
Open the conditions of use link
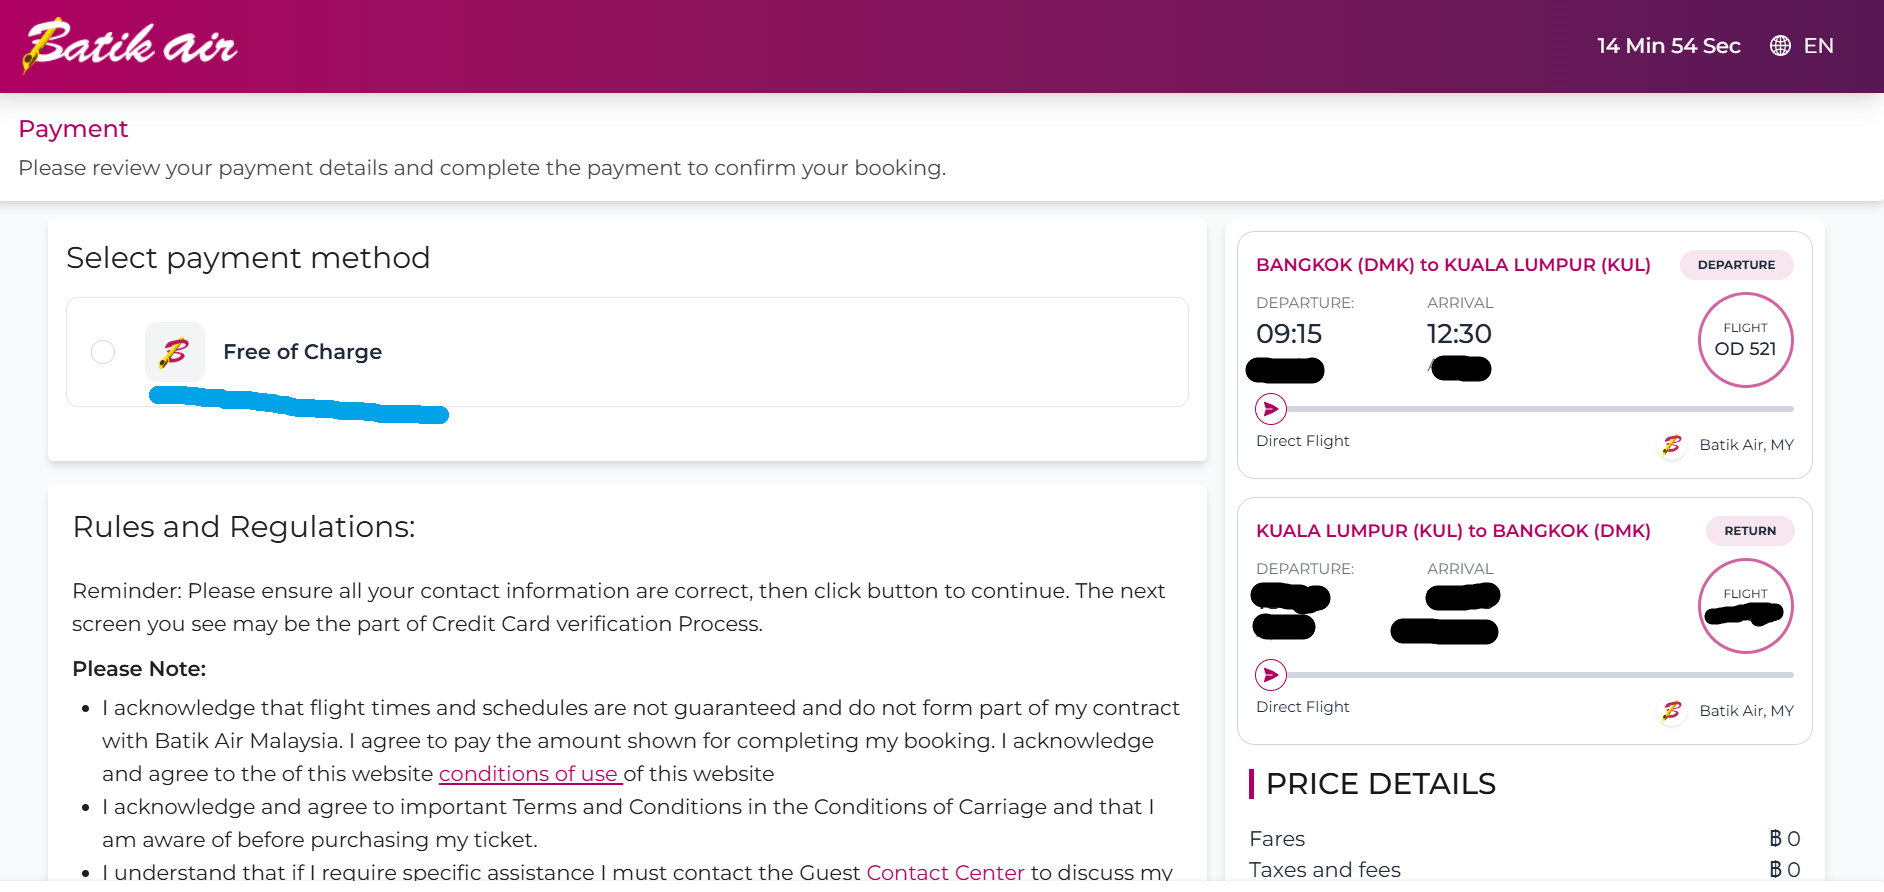(529, 774)
